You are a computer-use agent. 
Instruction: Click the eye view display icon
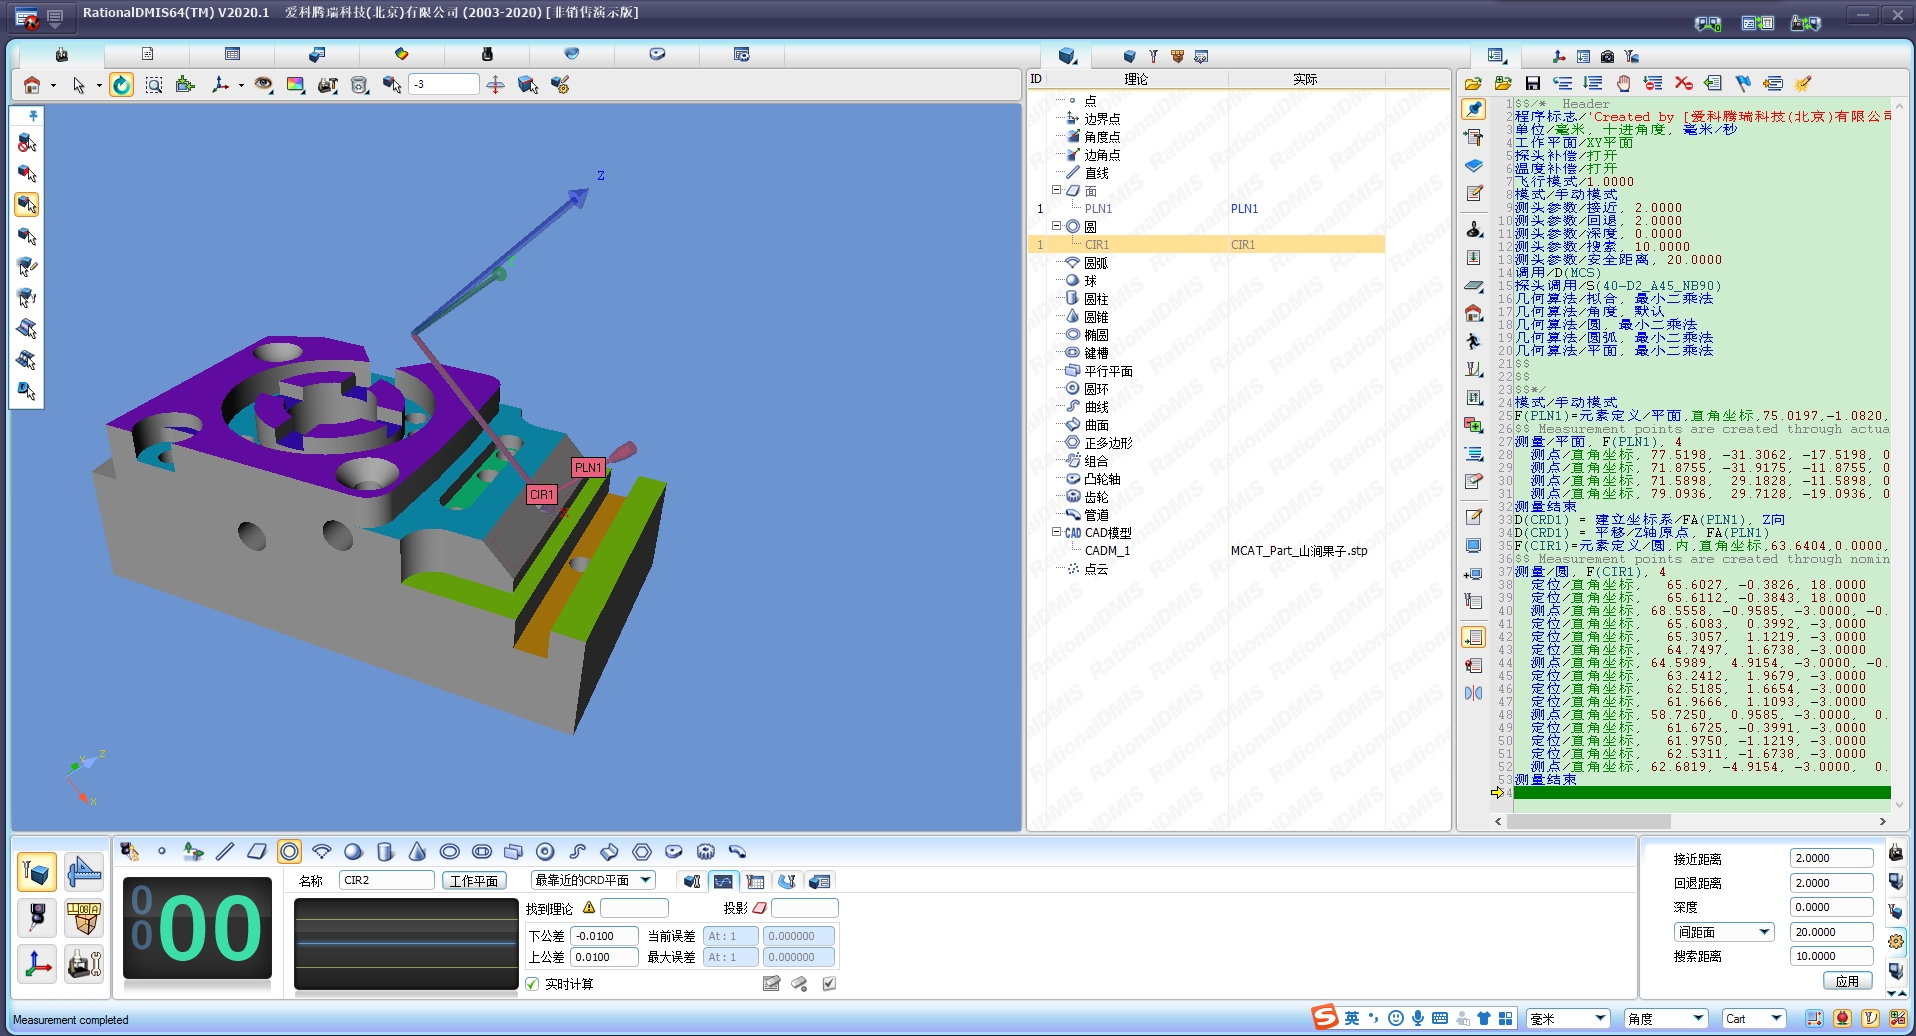[x=263, y=85]
